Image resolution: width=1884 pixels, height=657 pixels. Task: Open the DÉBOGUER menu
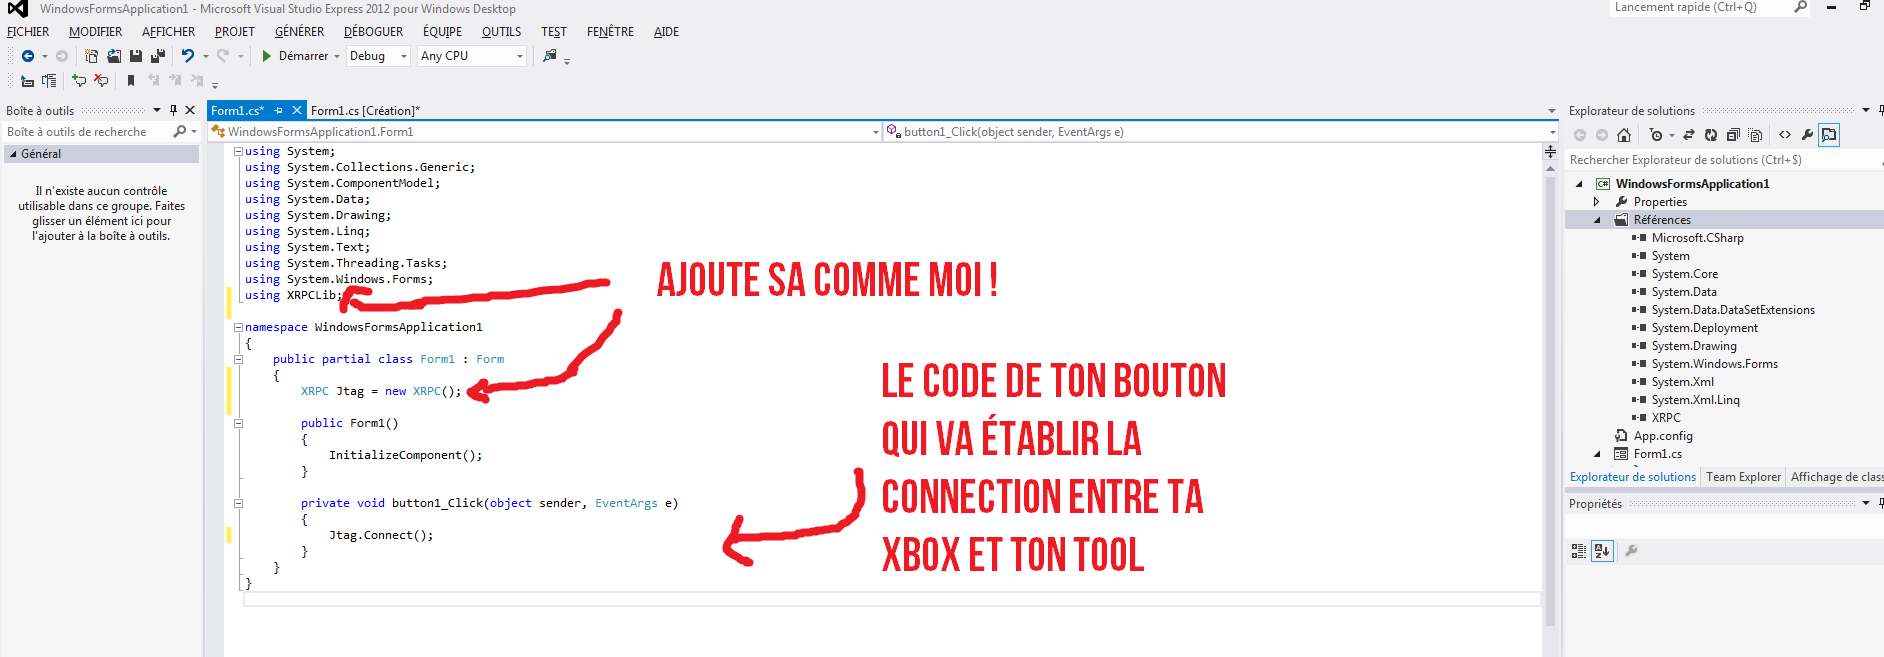373,31
